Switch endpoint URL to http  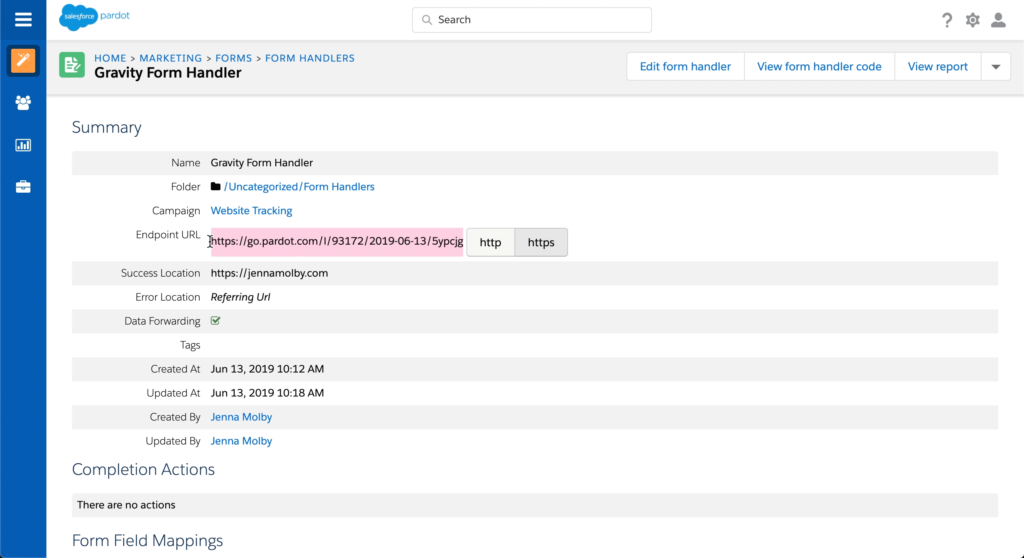click(490, 242)
